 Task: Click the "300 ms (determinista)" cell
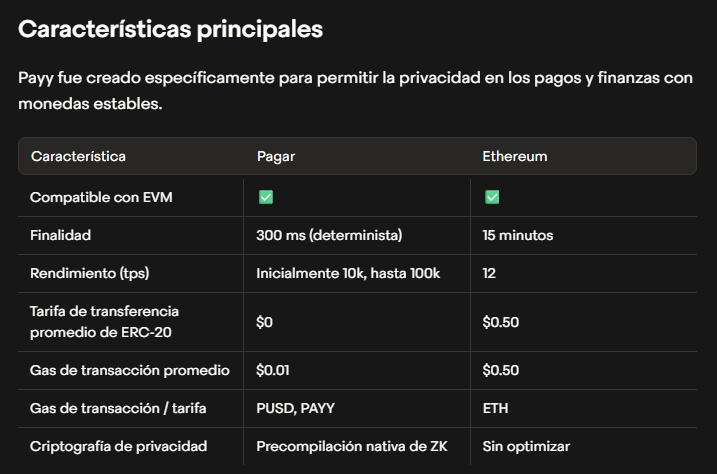[x=329, y=236]
